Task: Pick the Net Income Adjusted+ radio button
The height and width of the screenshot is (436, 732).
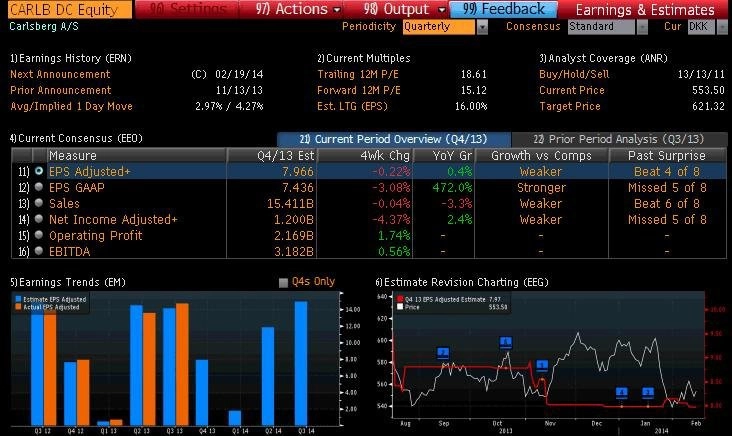Action: [39, 219]
